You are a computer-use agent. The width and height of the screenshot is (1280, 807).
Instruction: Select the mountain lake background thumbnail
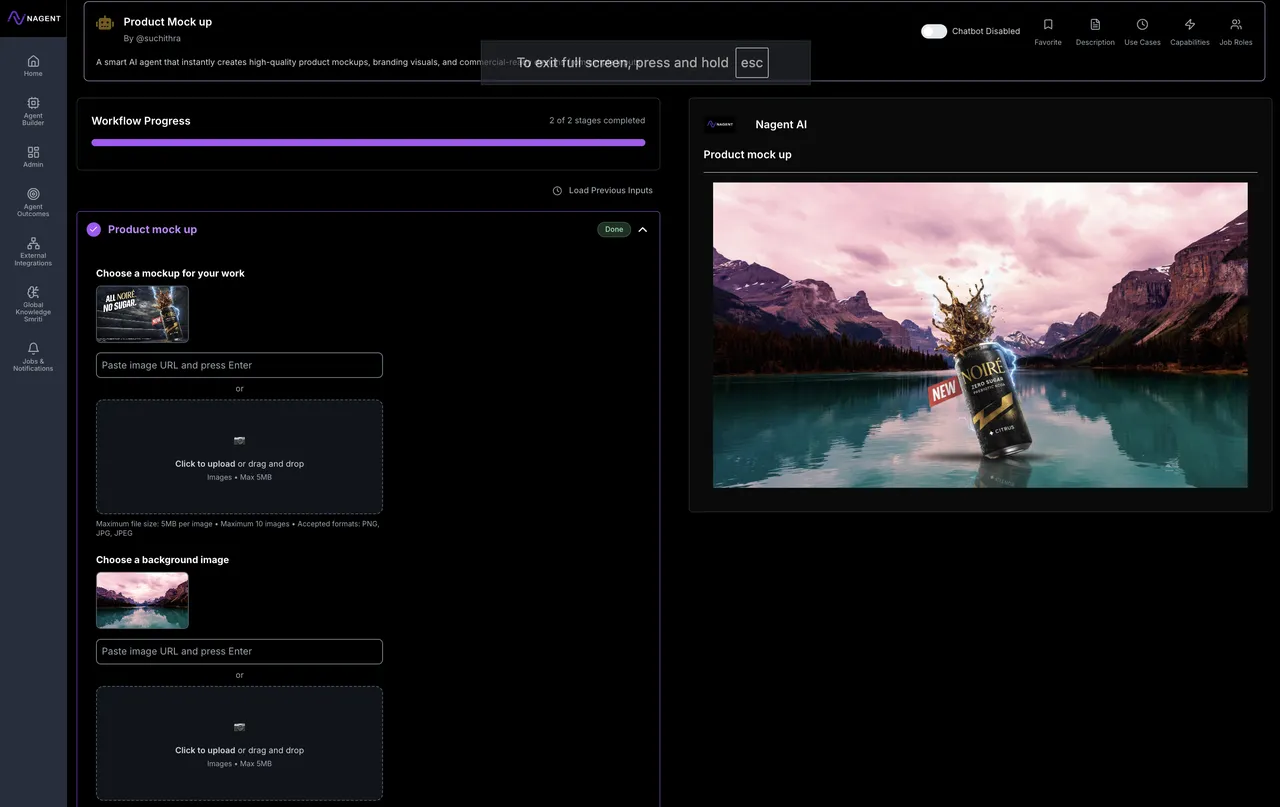tap(142, 600)
